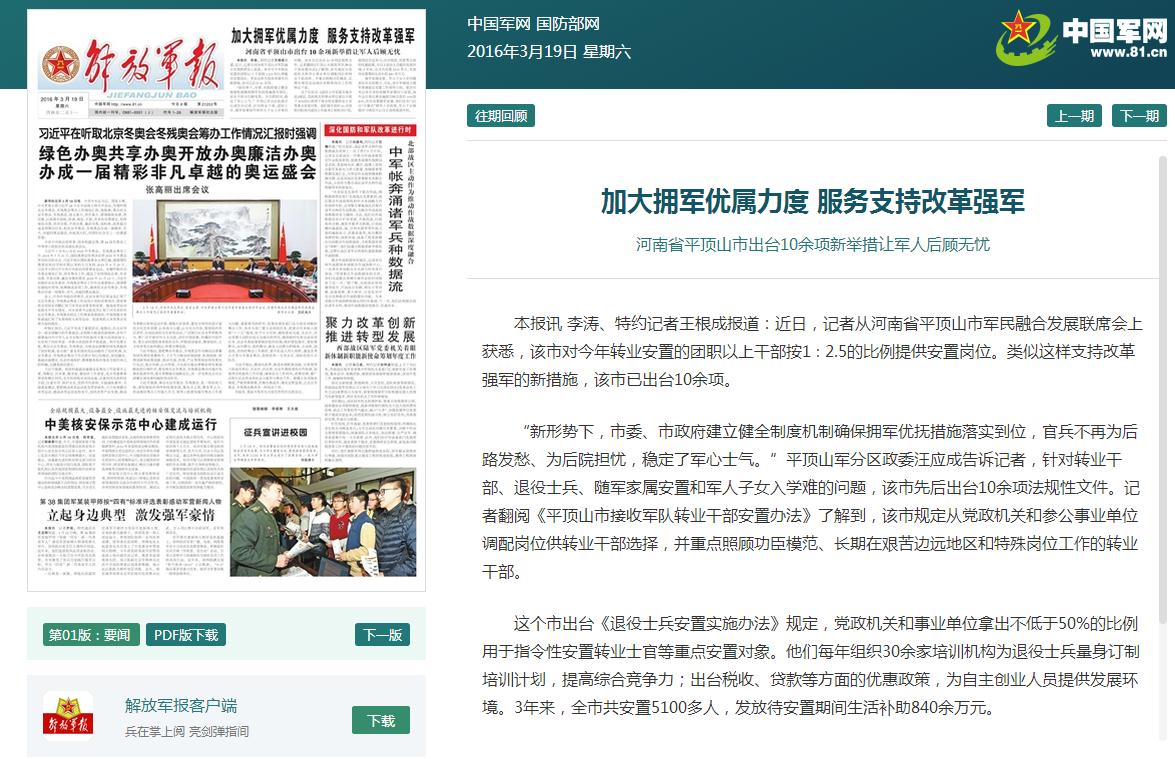This screenshot has width=1175, height=759.
Task: Click the 解放军报 client app icon
Action: click(x=68, y=716)
